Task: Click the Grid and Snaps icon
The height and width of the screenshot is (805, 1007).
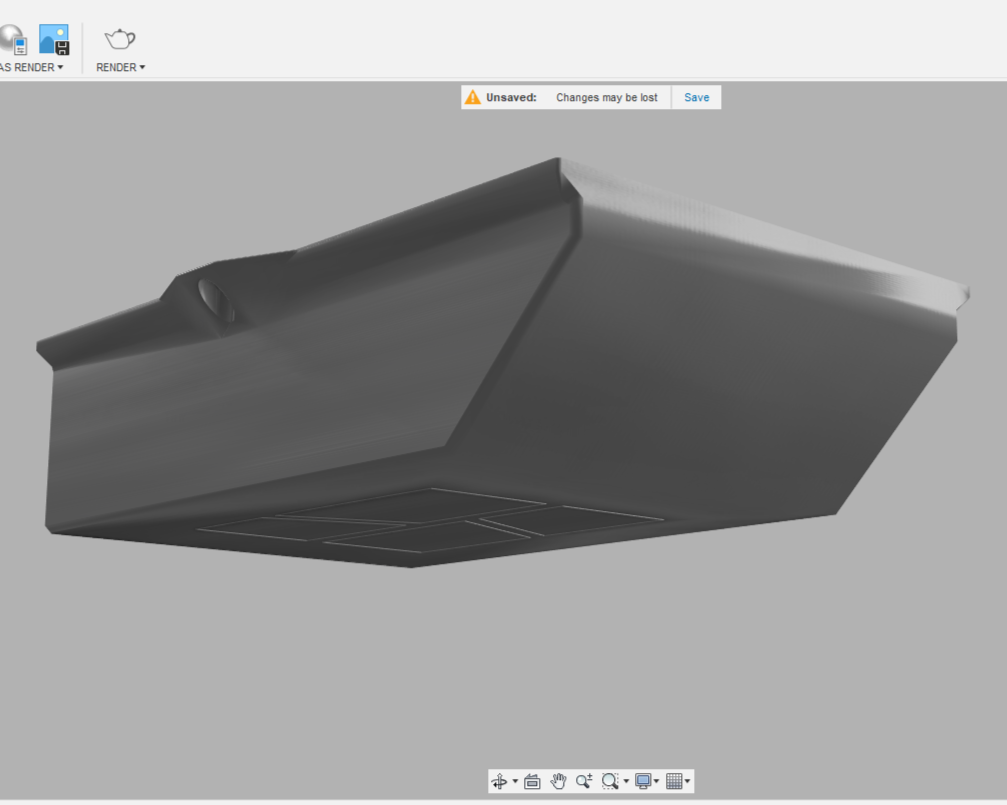Action: pyautogui.click(x=674, y=781)
